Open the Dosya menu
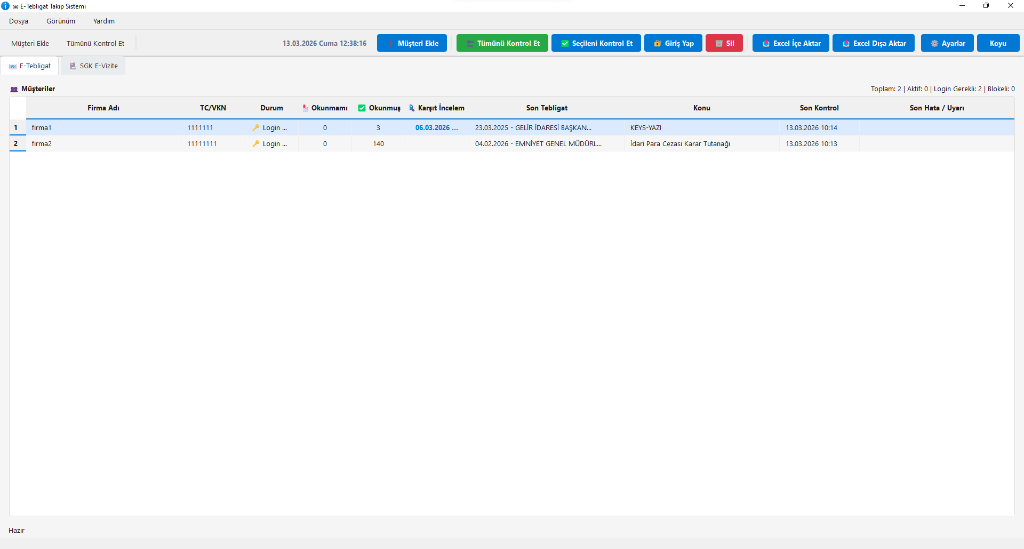The height and width of the screenshot is (549, 1024). [19, 21]
